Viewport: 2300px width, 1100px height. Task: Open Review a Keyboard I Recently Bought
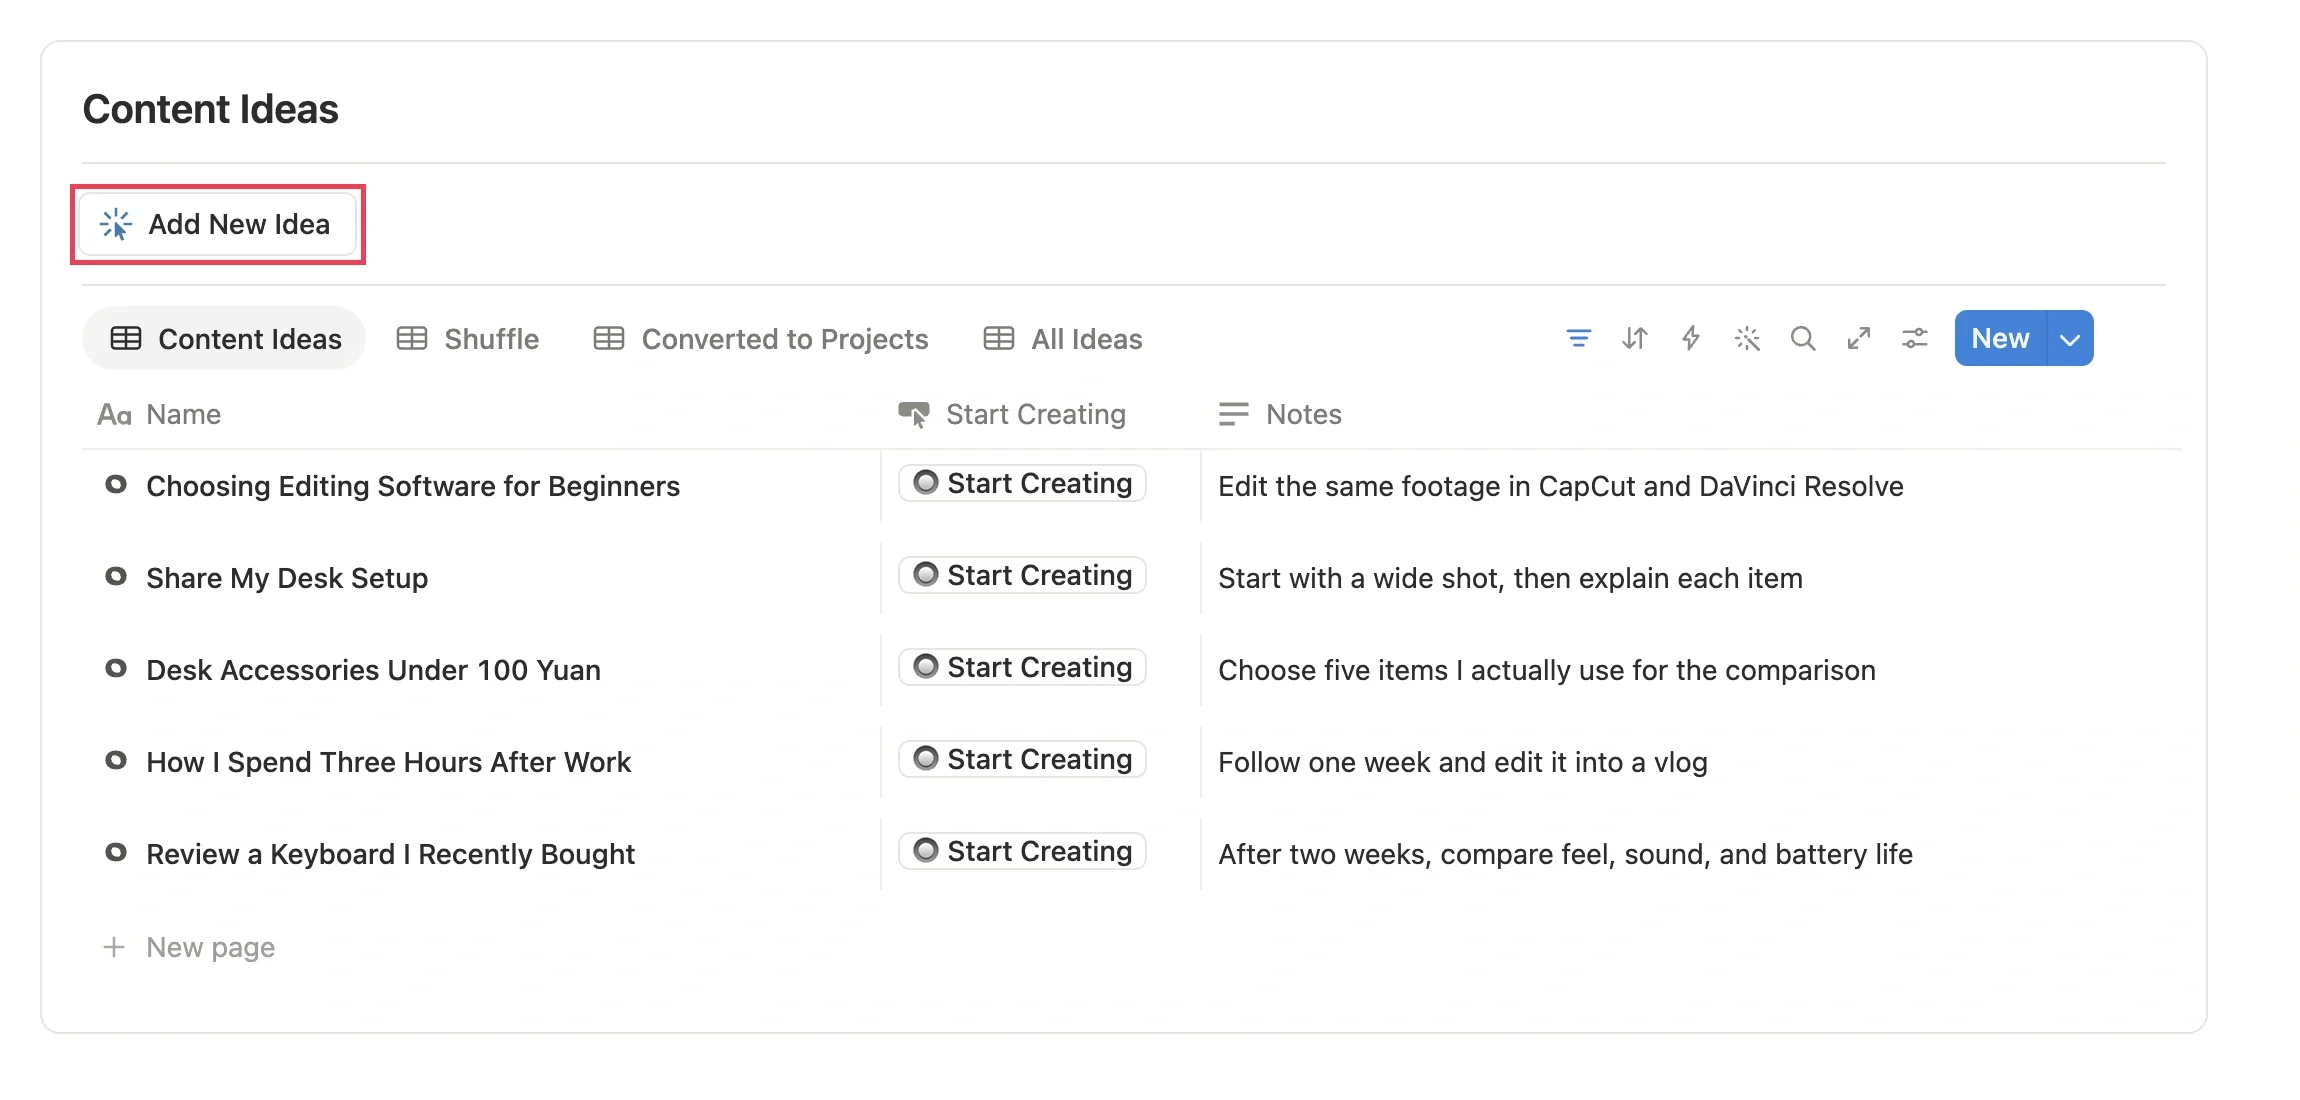(391, 854)
